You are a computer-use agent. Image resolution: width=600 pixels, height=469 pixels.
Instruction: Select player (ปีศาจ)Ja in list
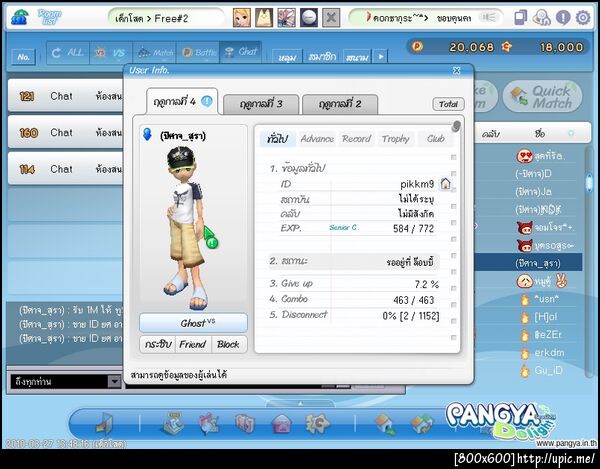pyautogui.click(x=533, y=191)
